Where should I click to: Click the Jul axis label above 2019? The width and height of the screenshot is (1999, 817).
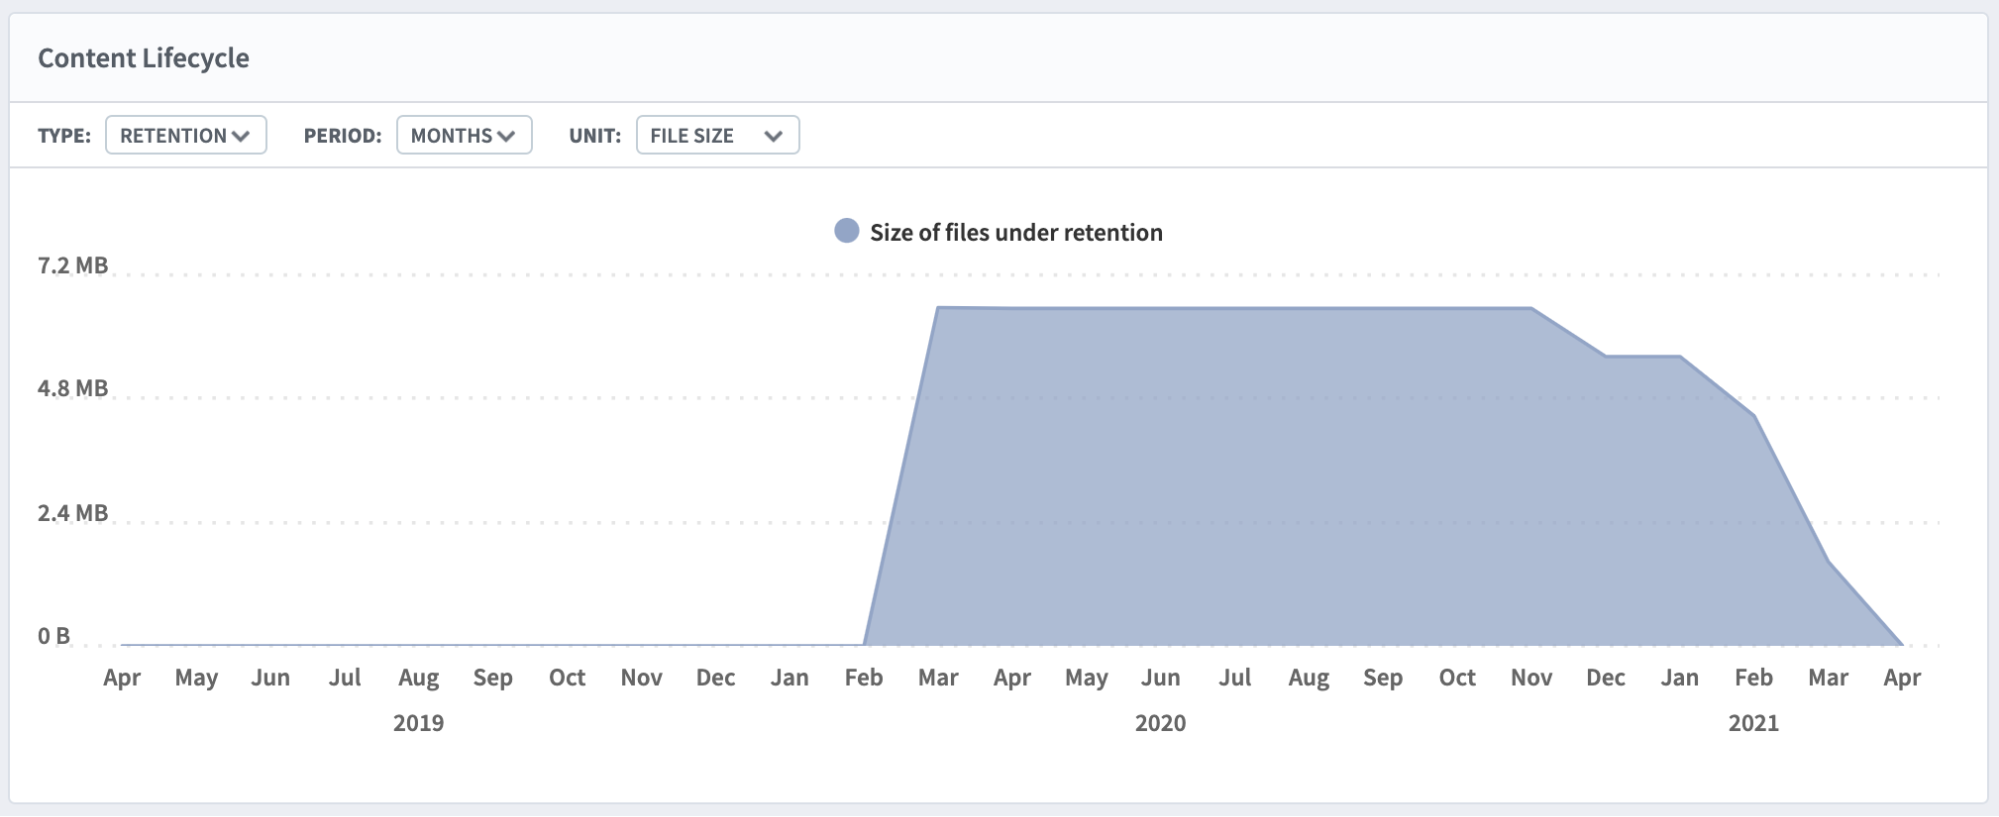tap(345, 677)
